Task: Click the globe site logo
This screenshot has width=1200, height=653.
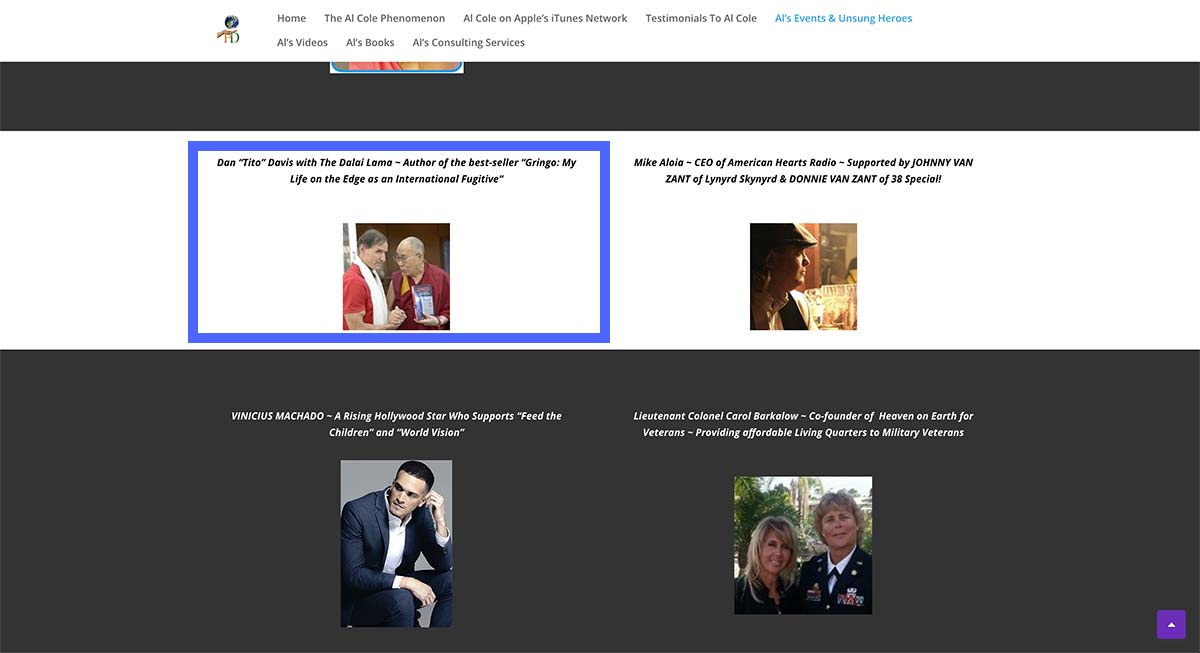Action: (x=229, y=29)
